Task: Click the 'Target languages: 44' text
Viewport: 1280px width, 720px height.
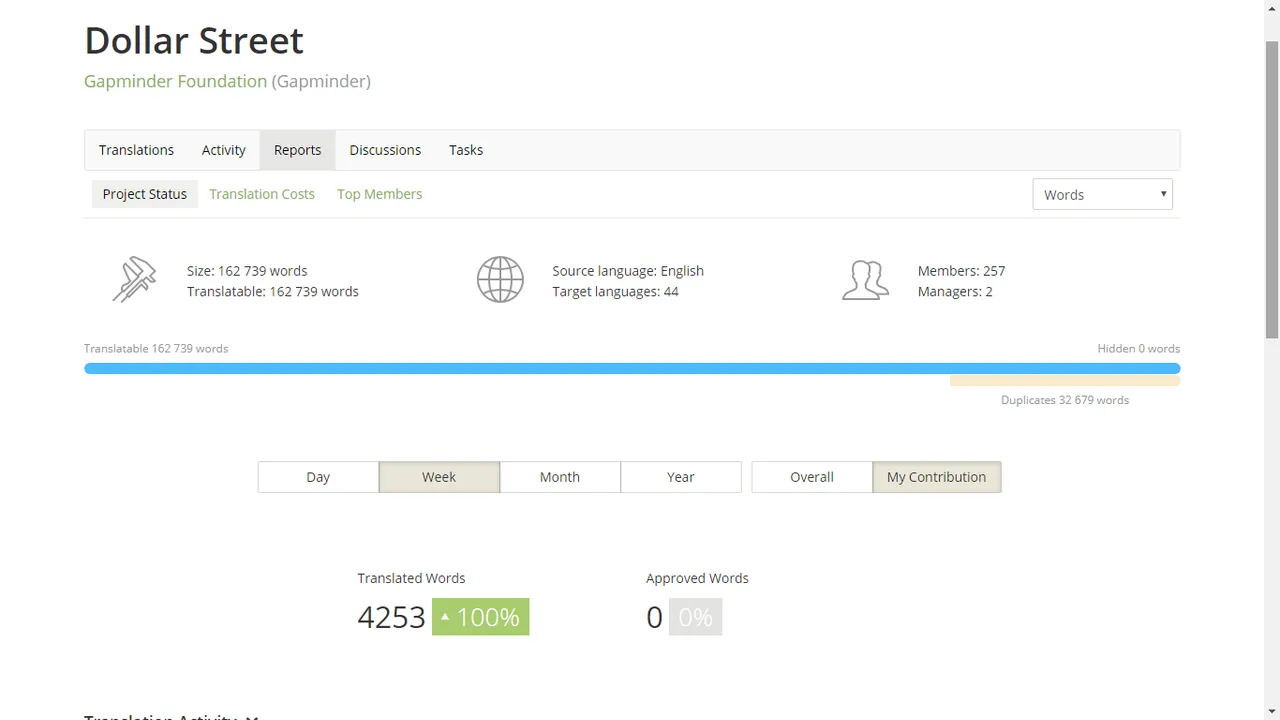Action: [615, 292]
